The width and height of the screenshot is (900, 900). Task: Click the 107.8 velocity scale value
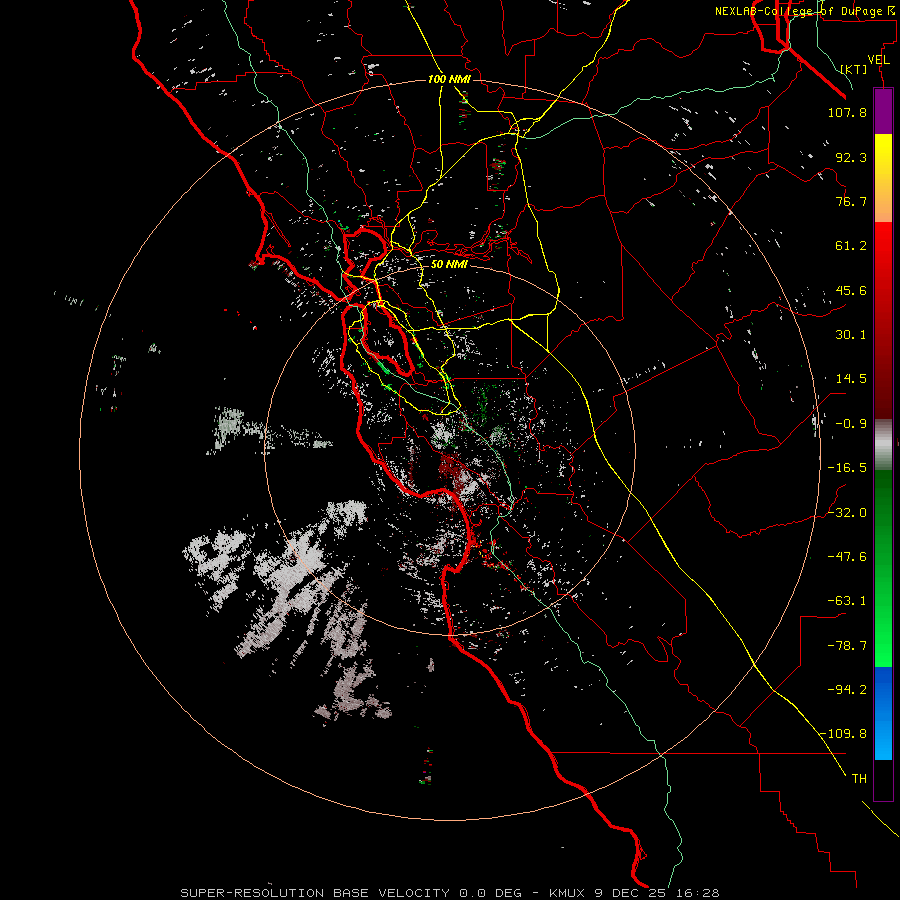[847, 112]
